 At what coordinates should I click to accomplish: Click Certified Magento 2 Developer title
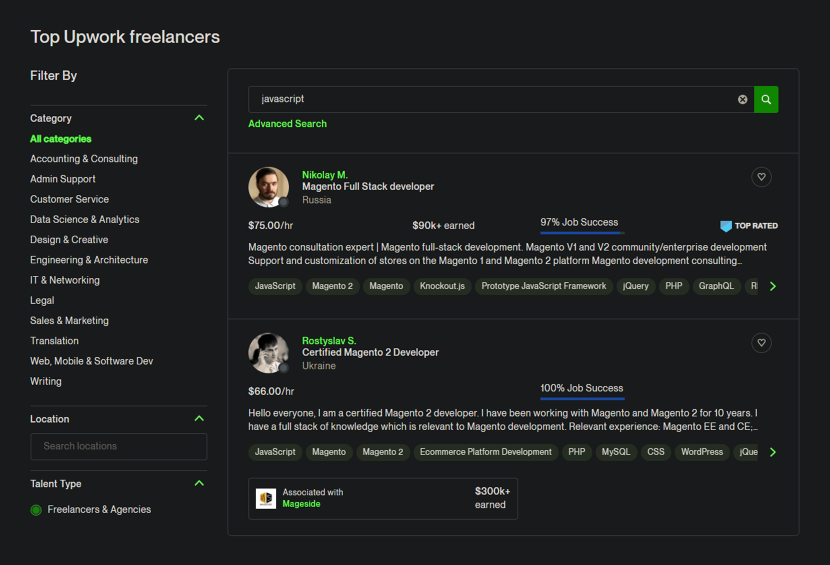coord(371,352)
